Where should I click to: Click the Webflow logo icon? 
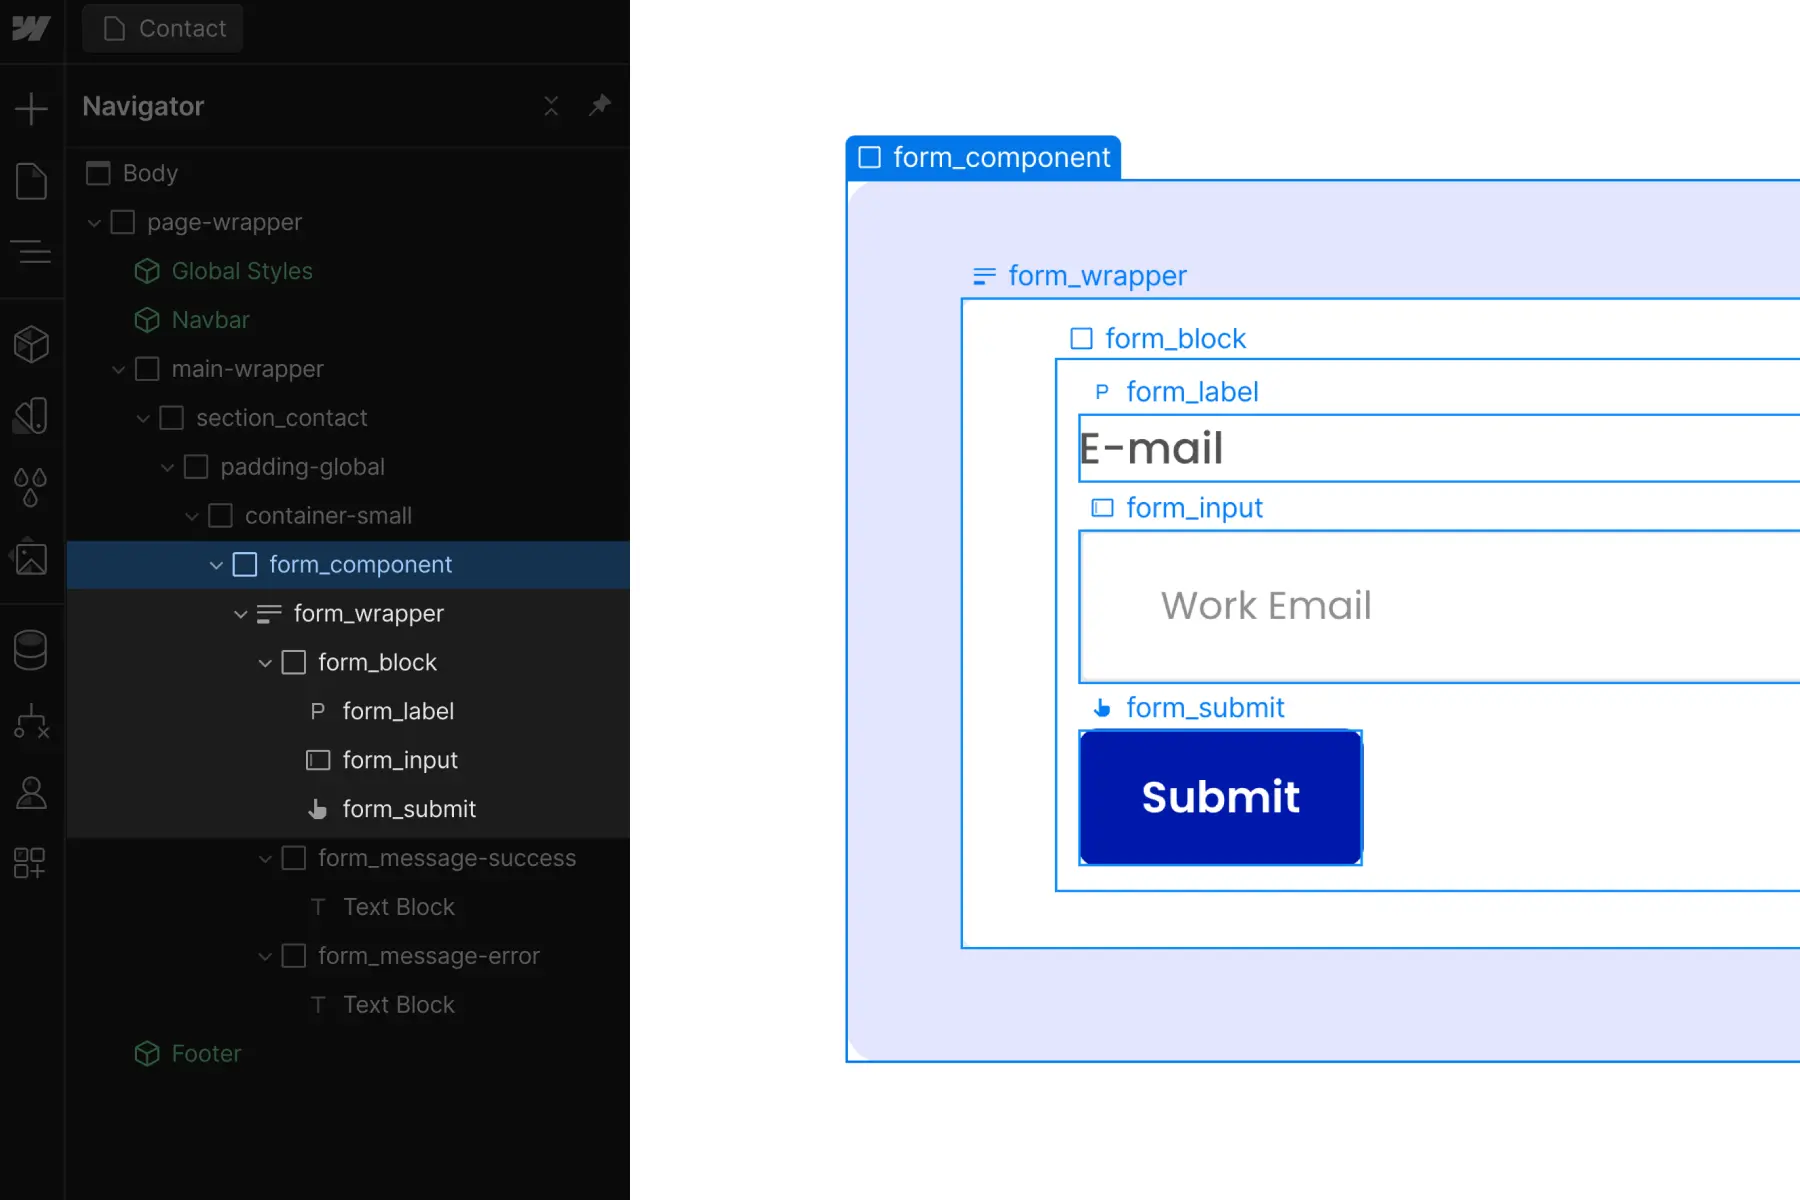[31, 28]
